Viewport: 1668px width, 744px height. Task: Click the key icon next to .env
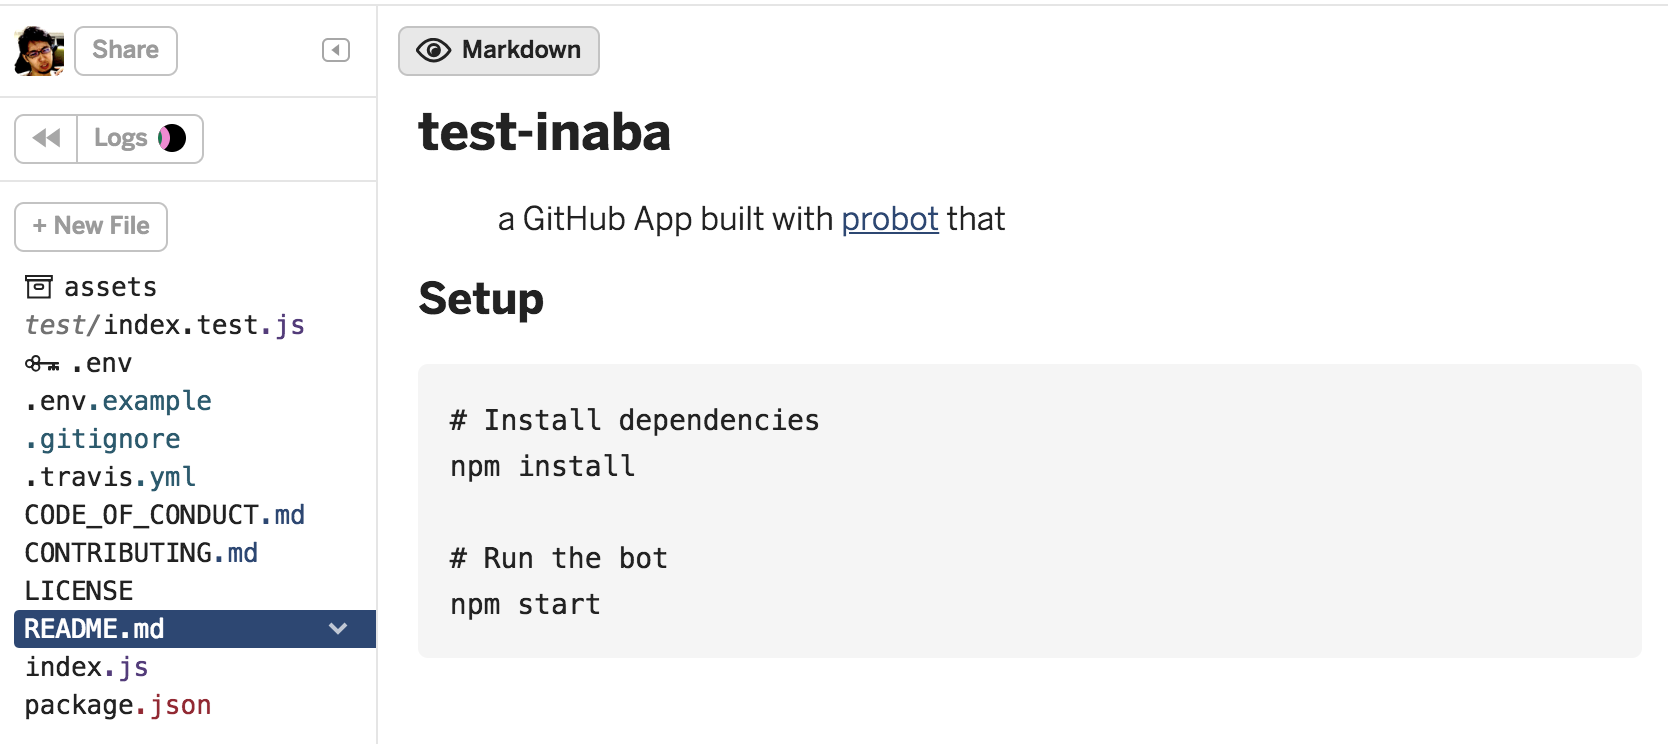point(42,364)
